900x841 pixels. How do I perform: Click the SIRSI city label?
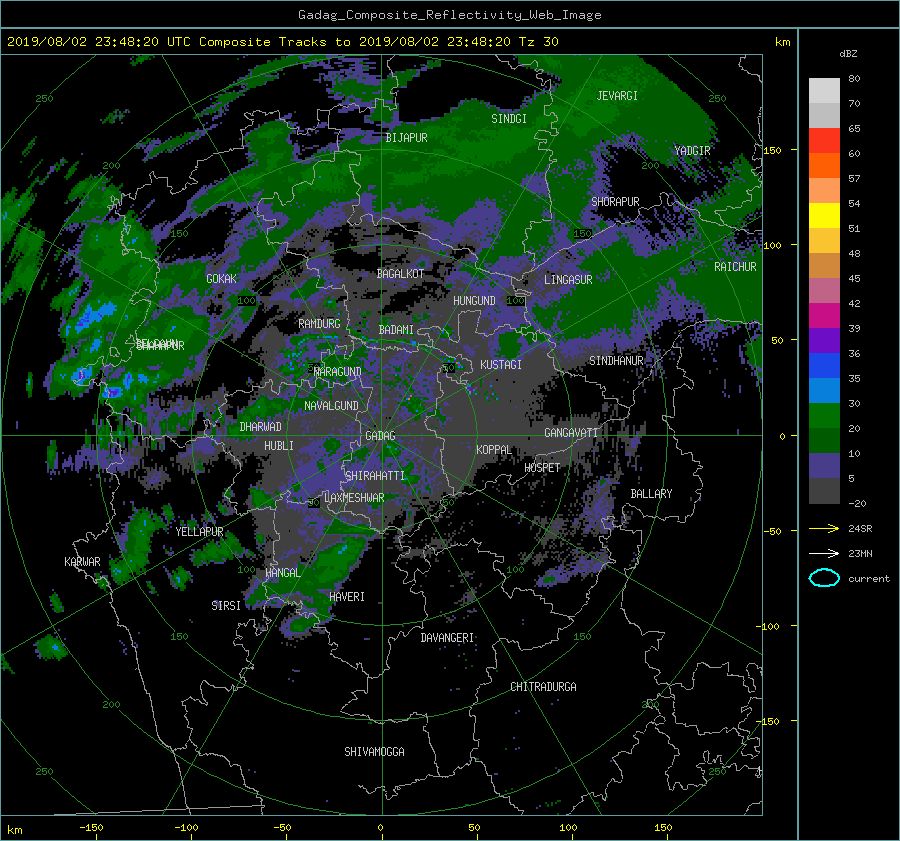226,606
